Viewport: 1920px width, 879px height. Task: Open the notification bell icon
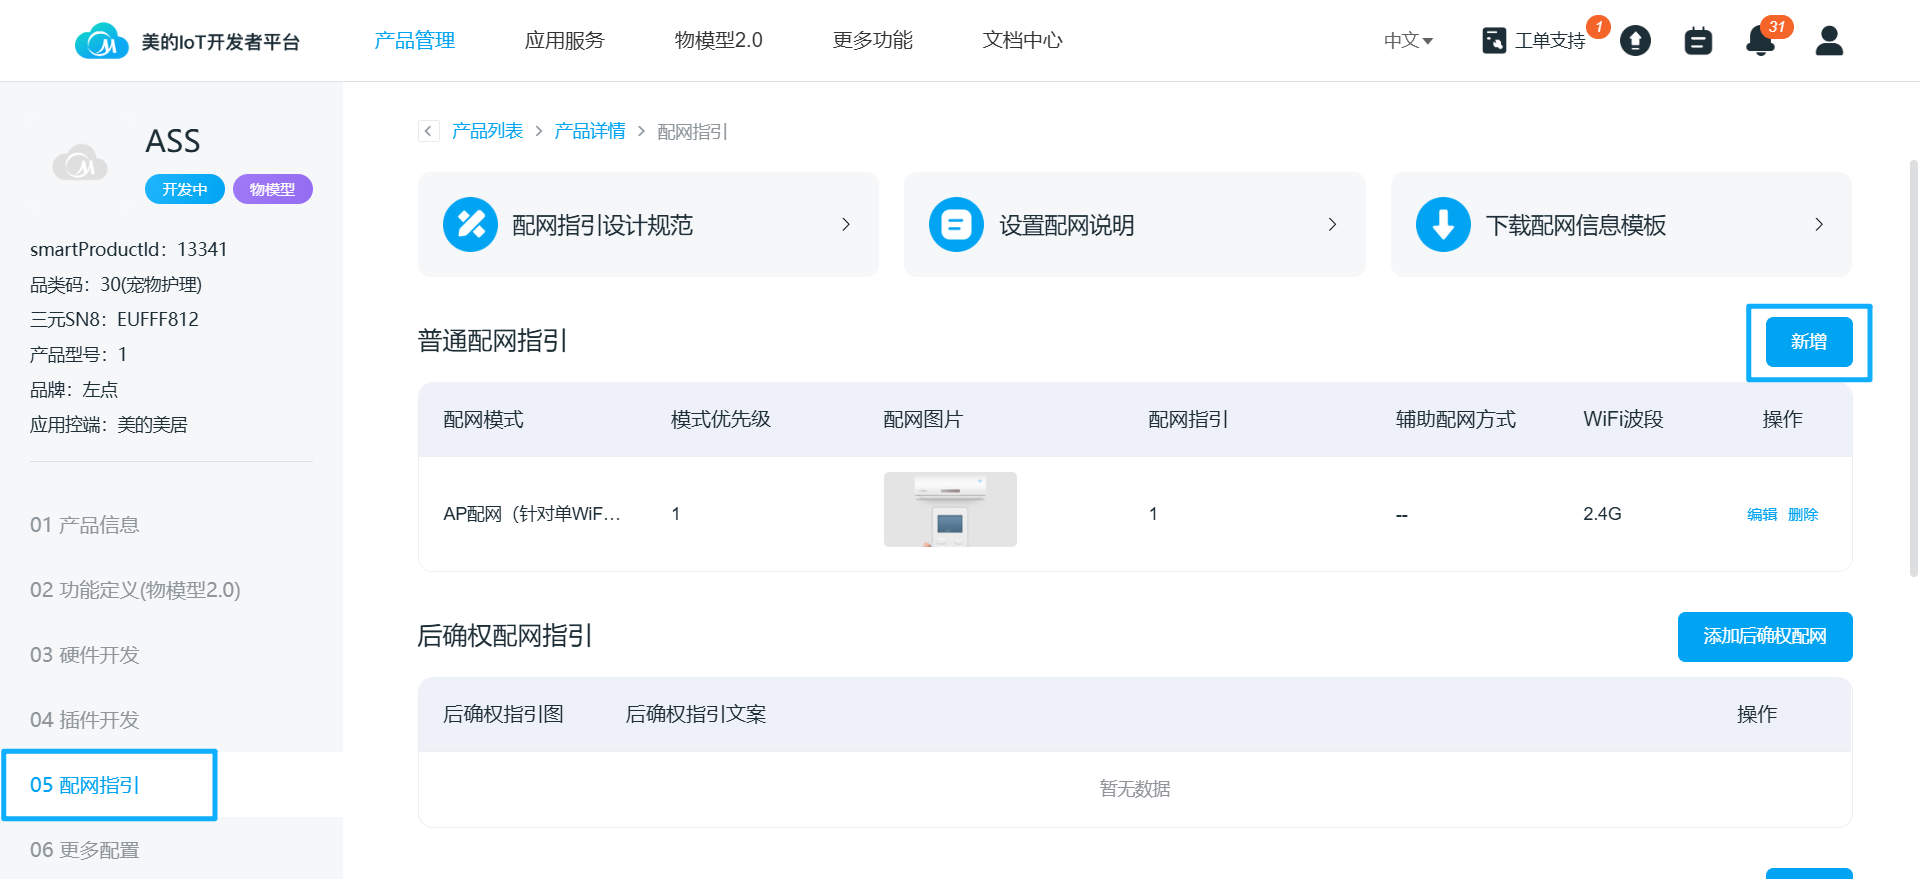click(x=1760, y=41)
